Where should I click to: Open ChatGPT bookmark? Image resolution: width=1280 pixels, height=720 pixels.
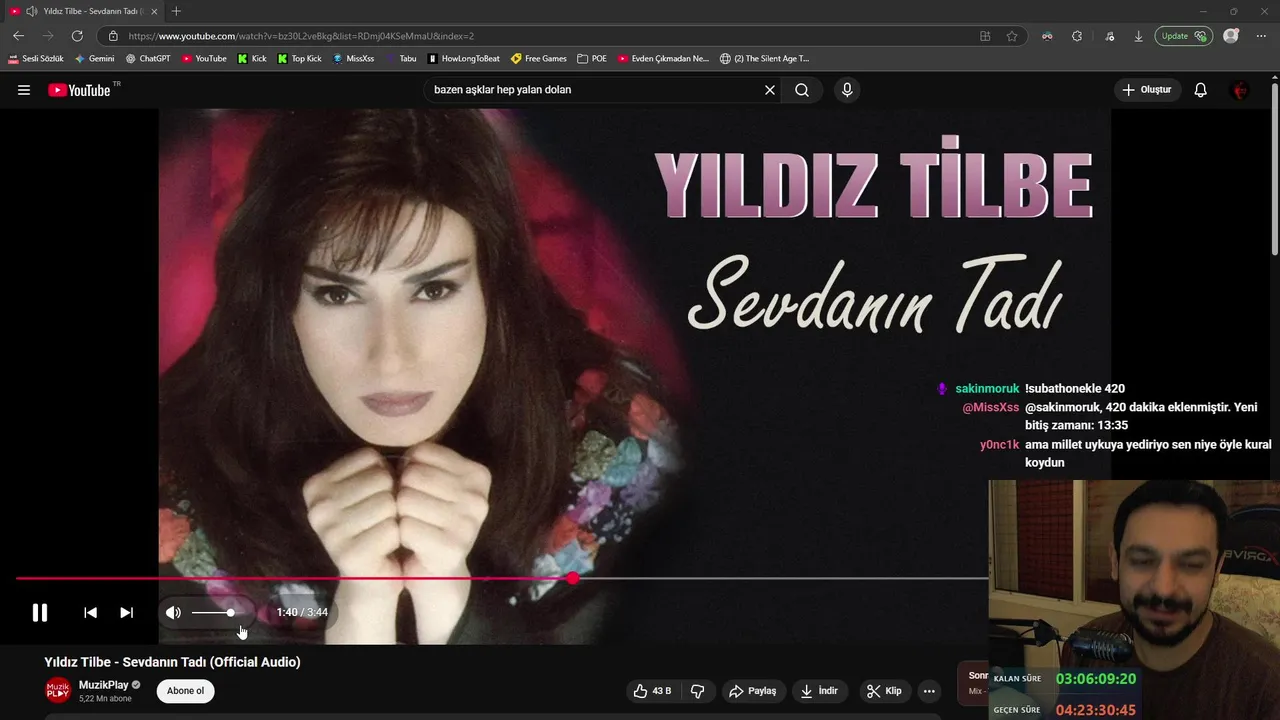pyautogui.click(x=148, y=59)
